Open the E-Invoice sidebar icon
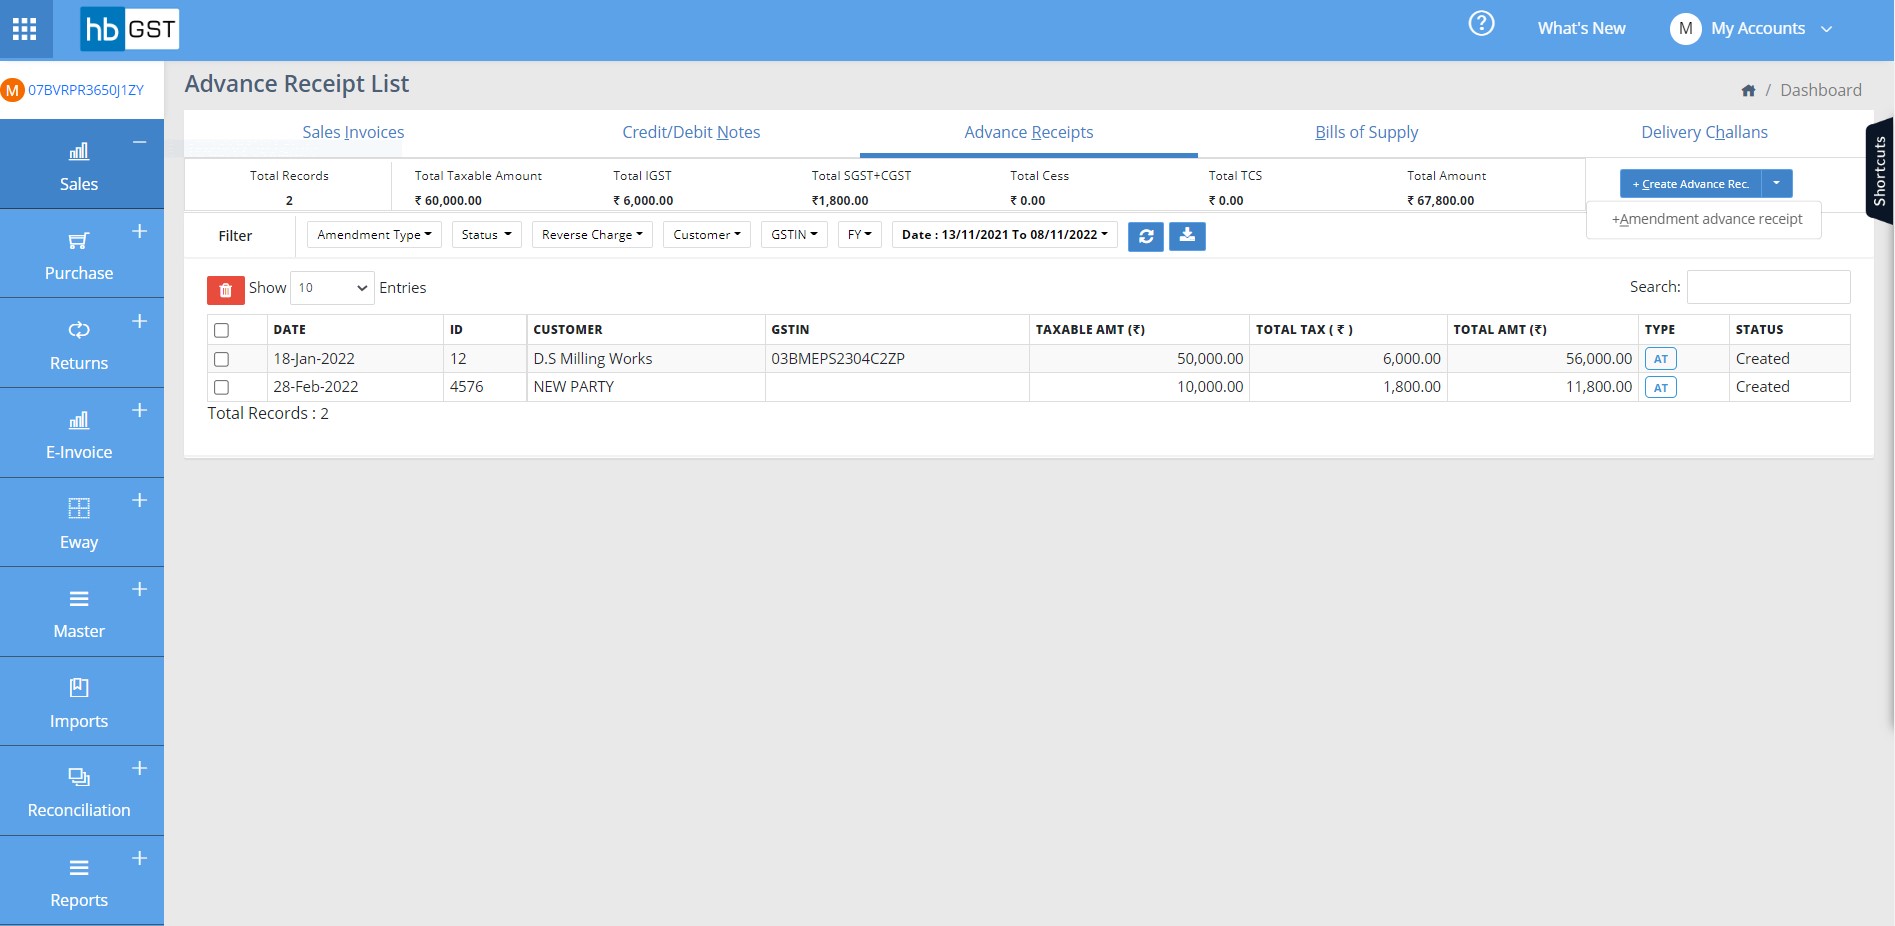1895x926 pixels. 79,420
